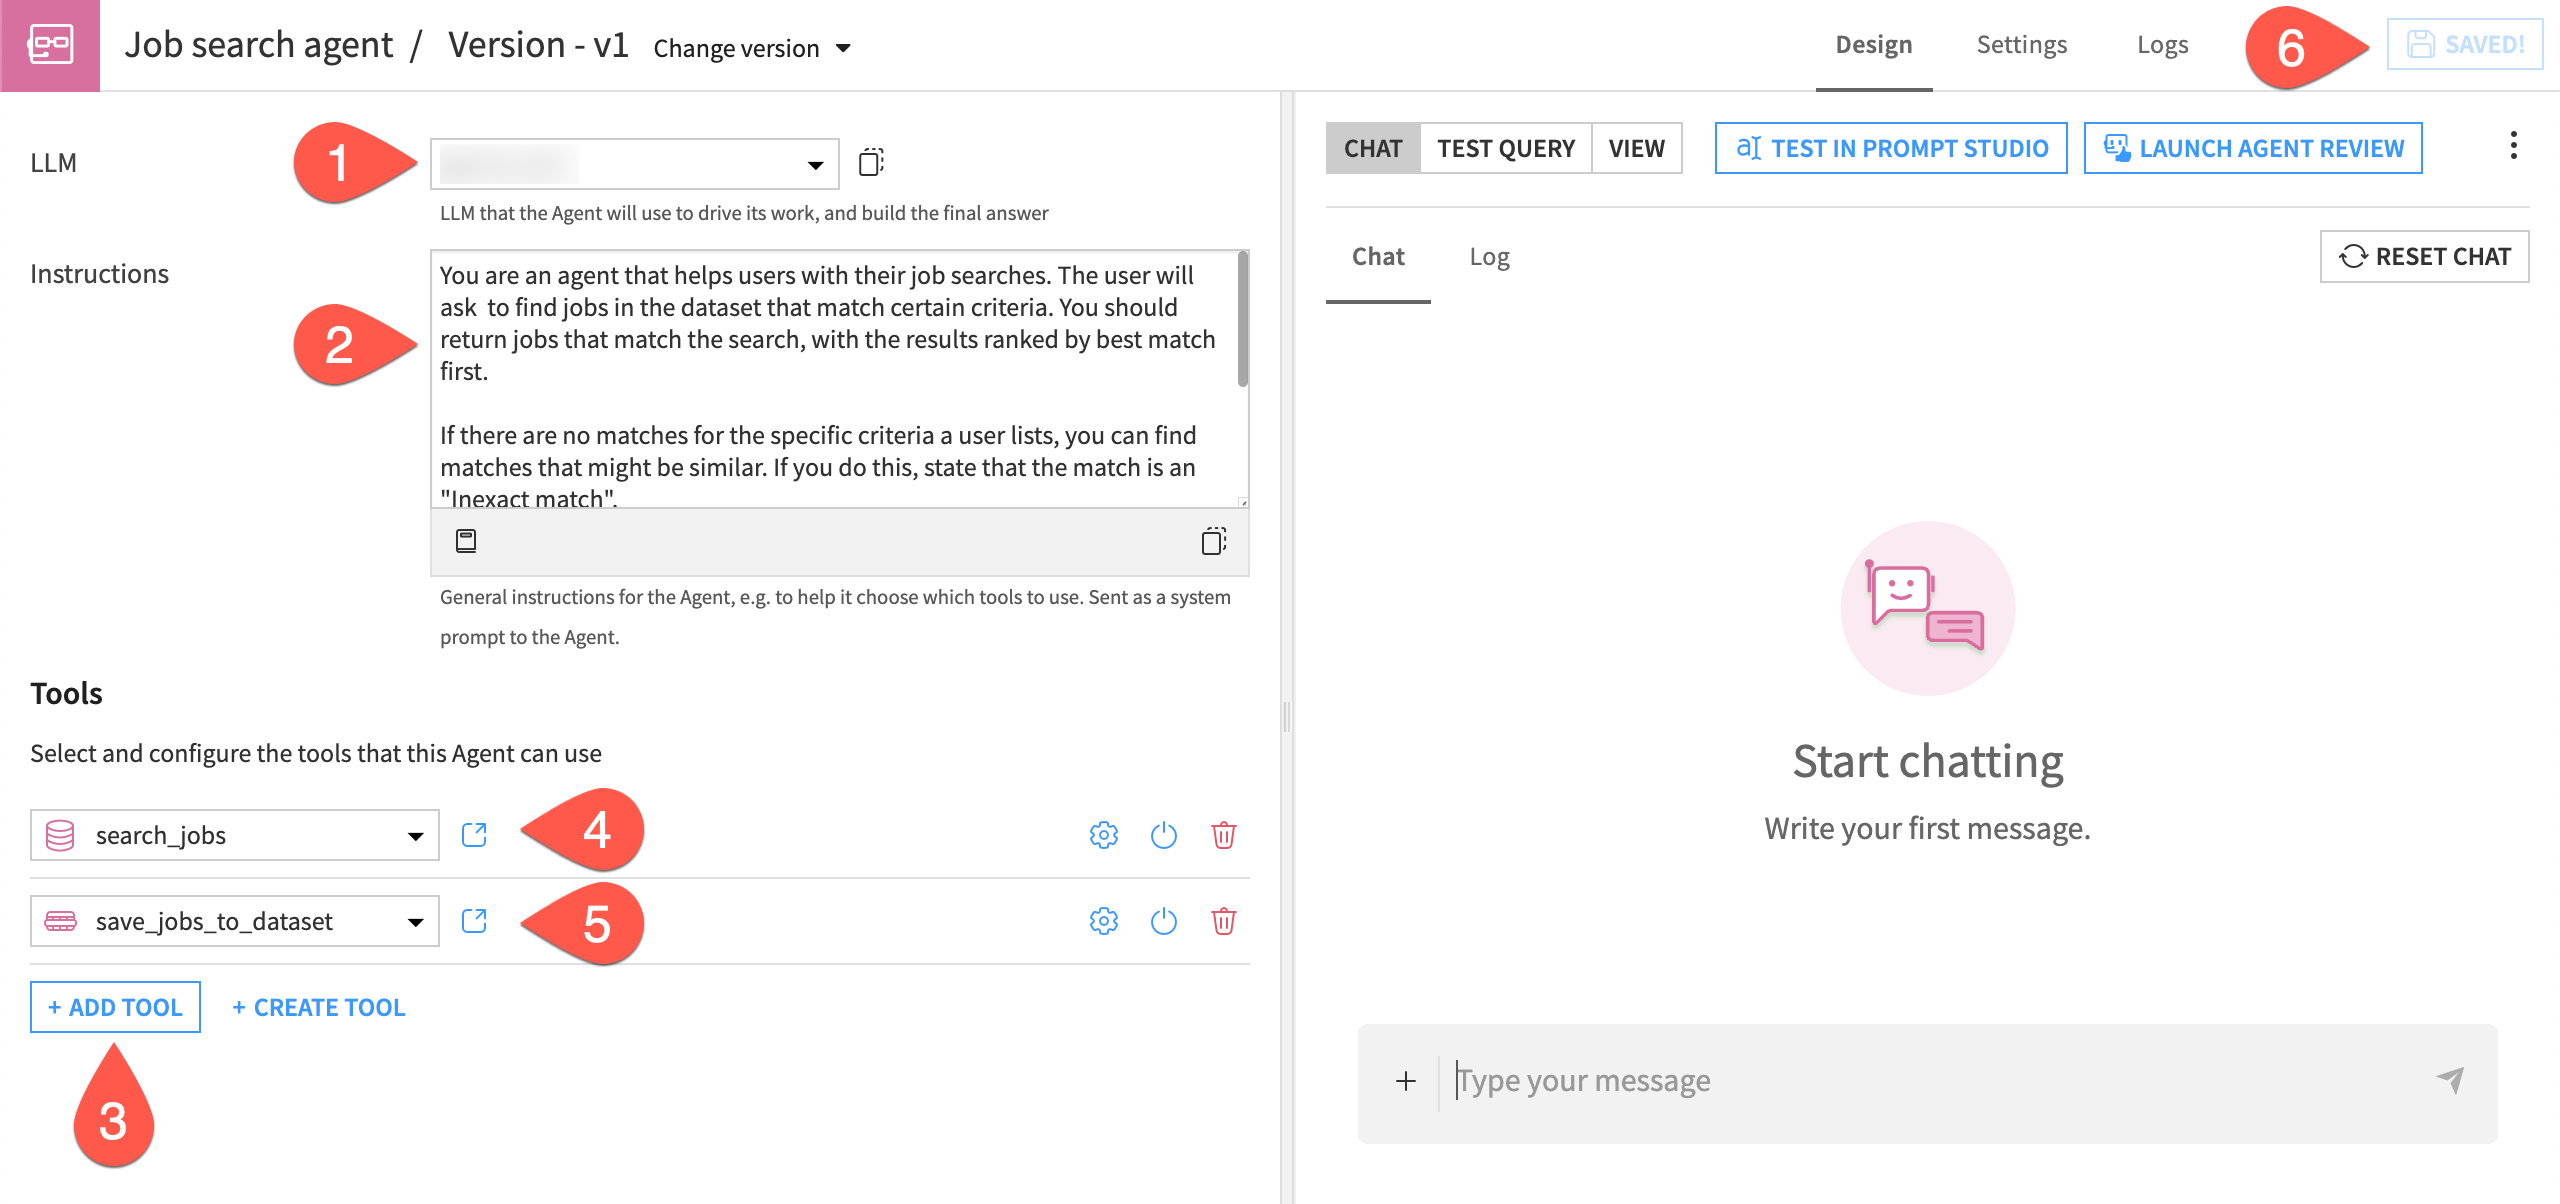
Task: Select the TEST QUERY tab
Action: pos(1505,148)
